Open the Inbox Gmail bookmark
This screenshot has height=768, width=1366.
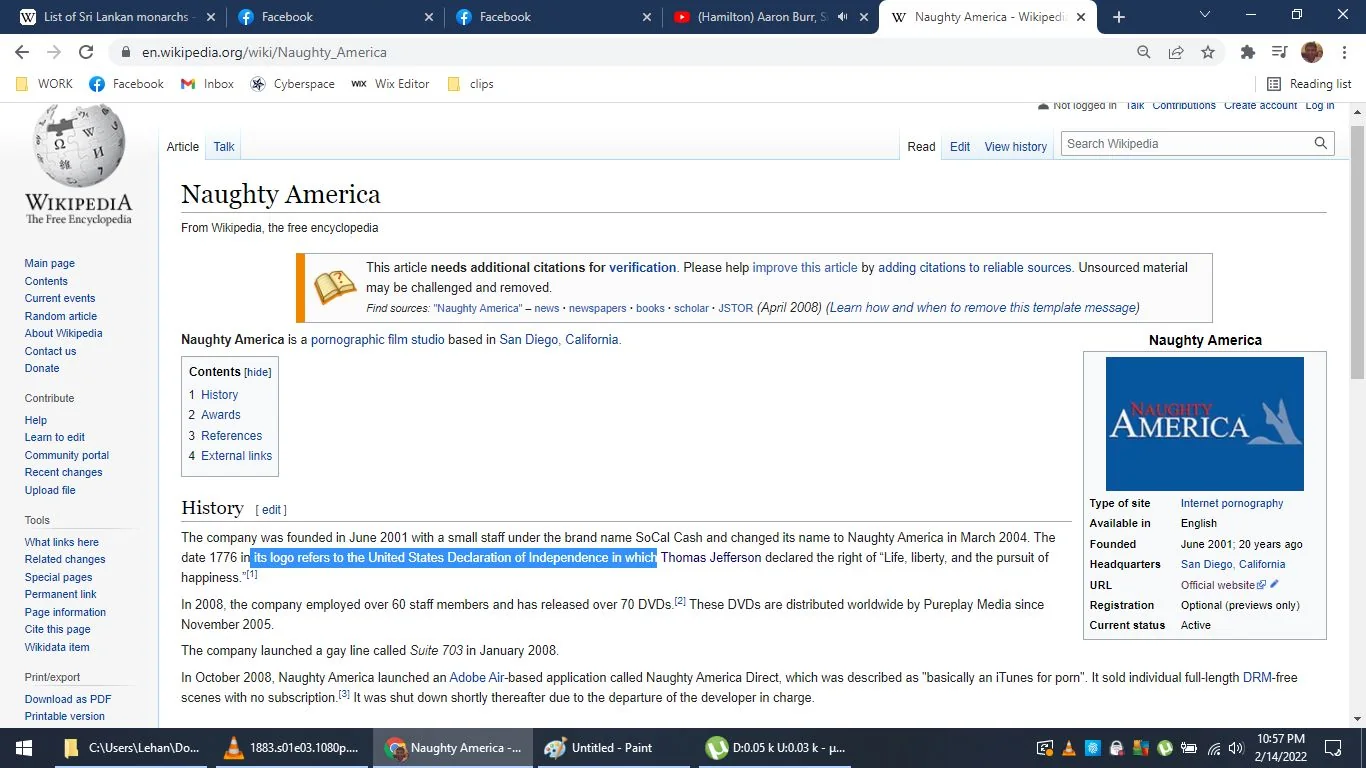point(207,84)
